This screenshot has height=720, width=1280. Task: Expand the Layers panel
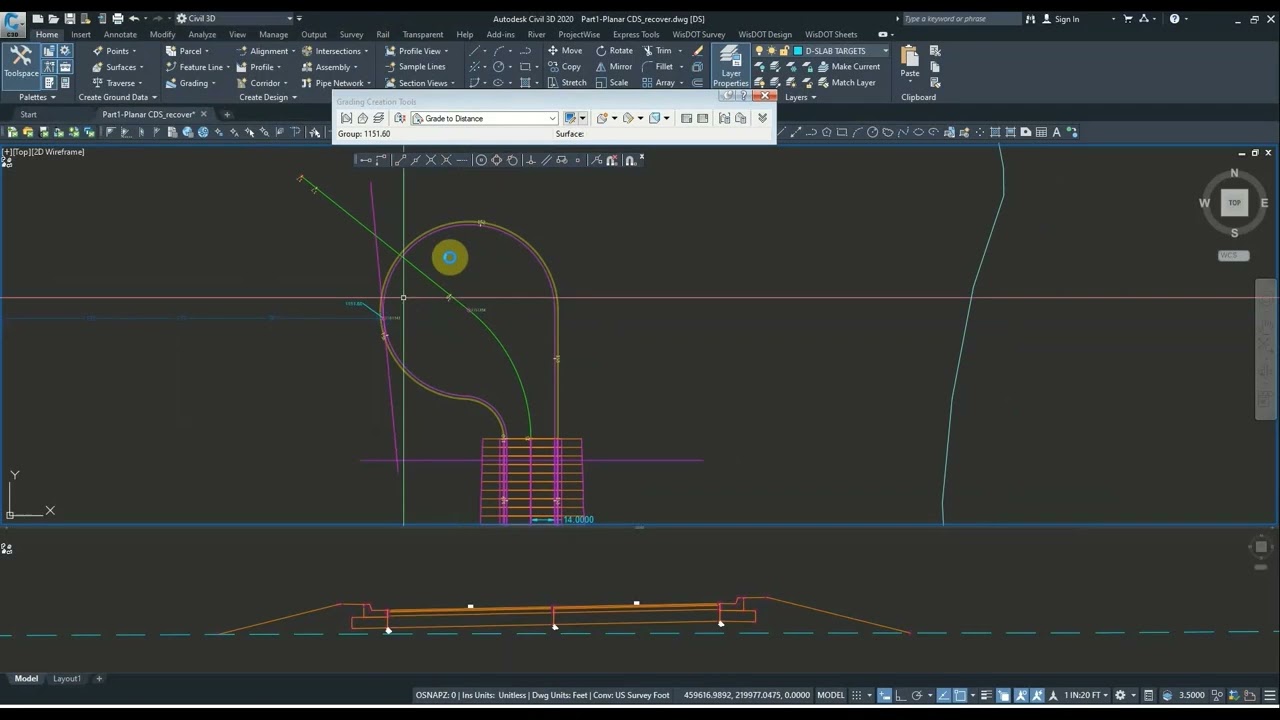pyautogui.click(x=800, y=97)
